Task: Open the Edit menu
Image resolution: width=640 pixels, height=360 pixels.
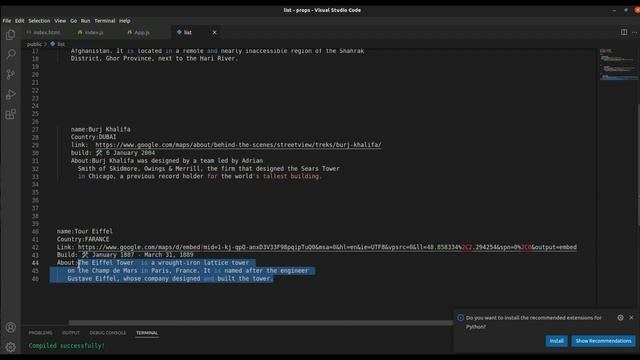Action: (x=20, y=21)
